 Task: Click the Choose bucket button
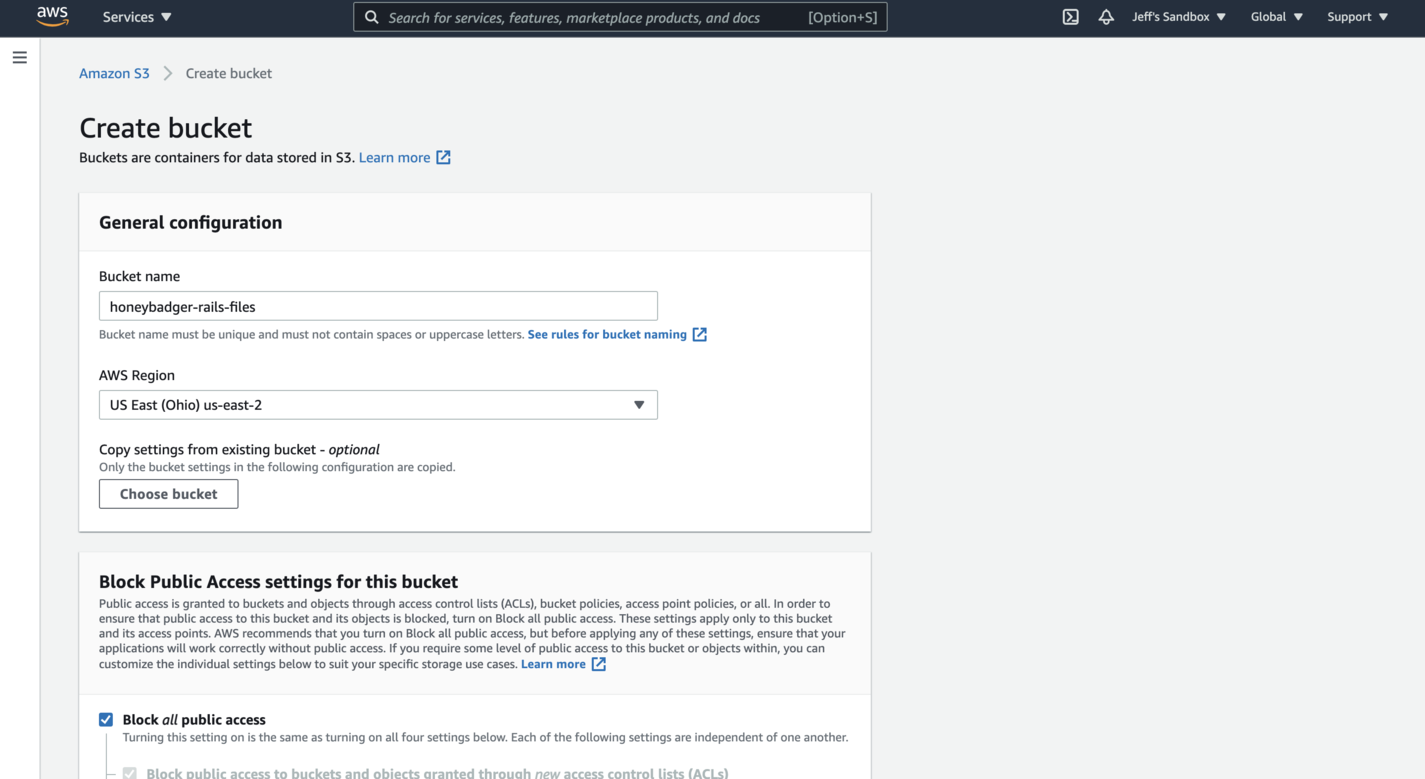click(x=168, y=493)
